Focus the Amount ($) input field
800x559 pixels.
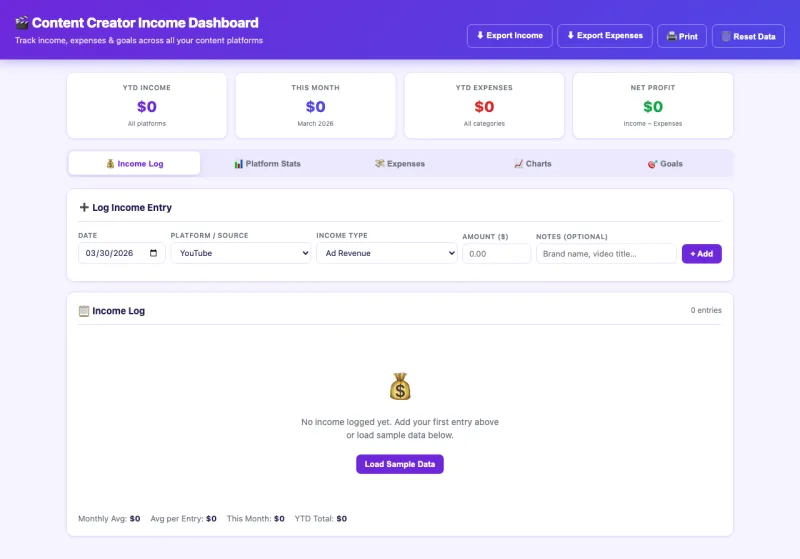tap(496, 254)
